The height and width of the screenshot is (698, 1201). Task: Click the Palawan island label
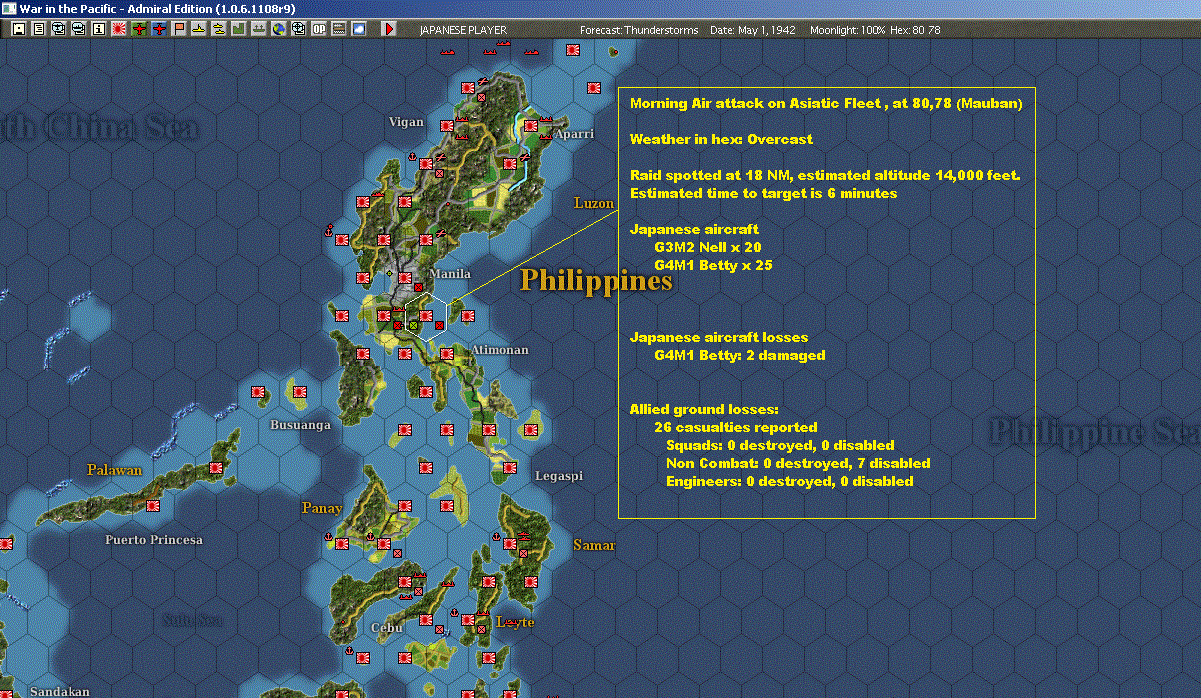pos(114,469)
